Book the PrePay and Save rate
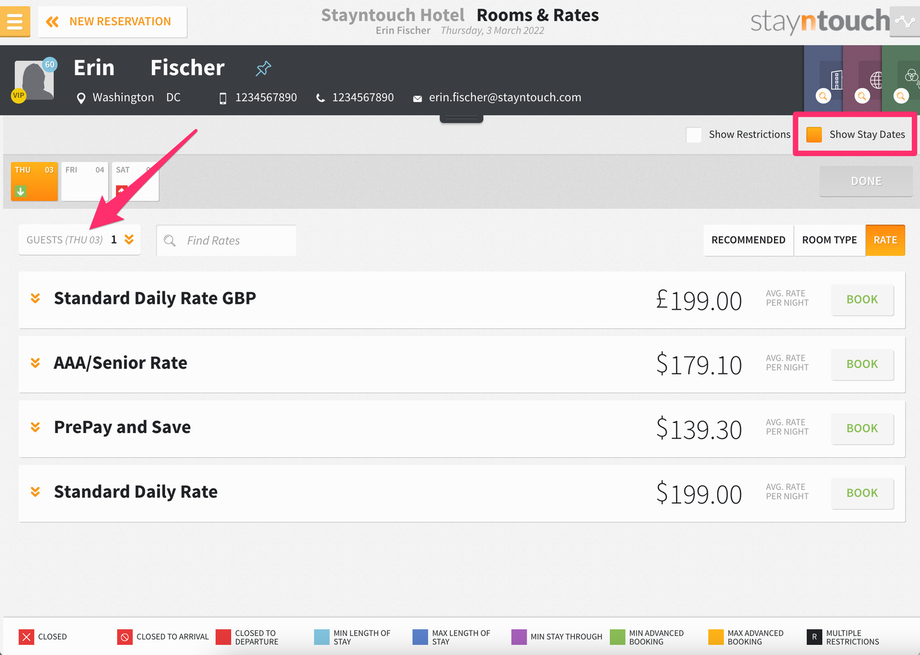The height and width of the screenshot is (655, 920). pyautogui.click(x=862, y=429)
